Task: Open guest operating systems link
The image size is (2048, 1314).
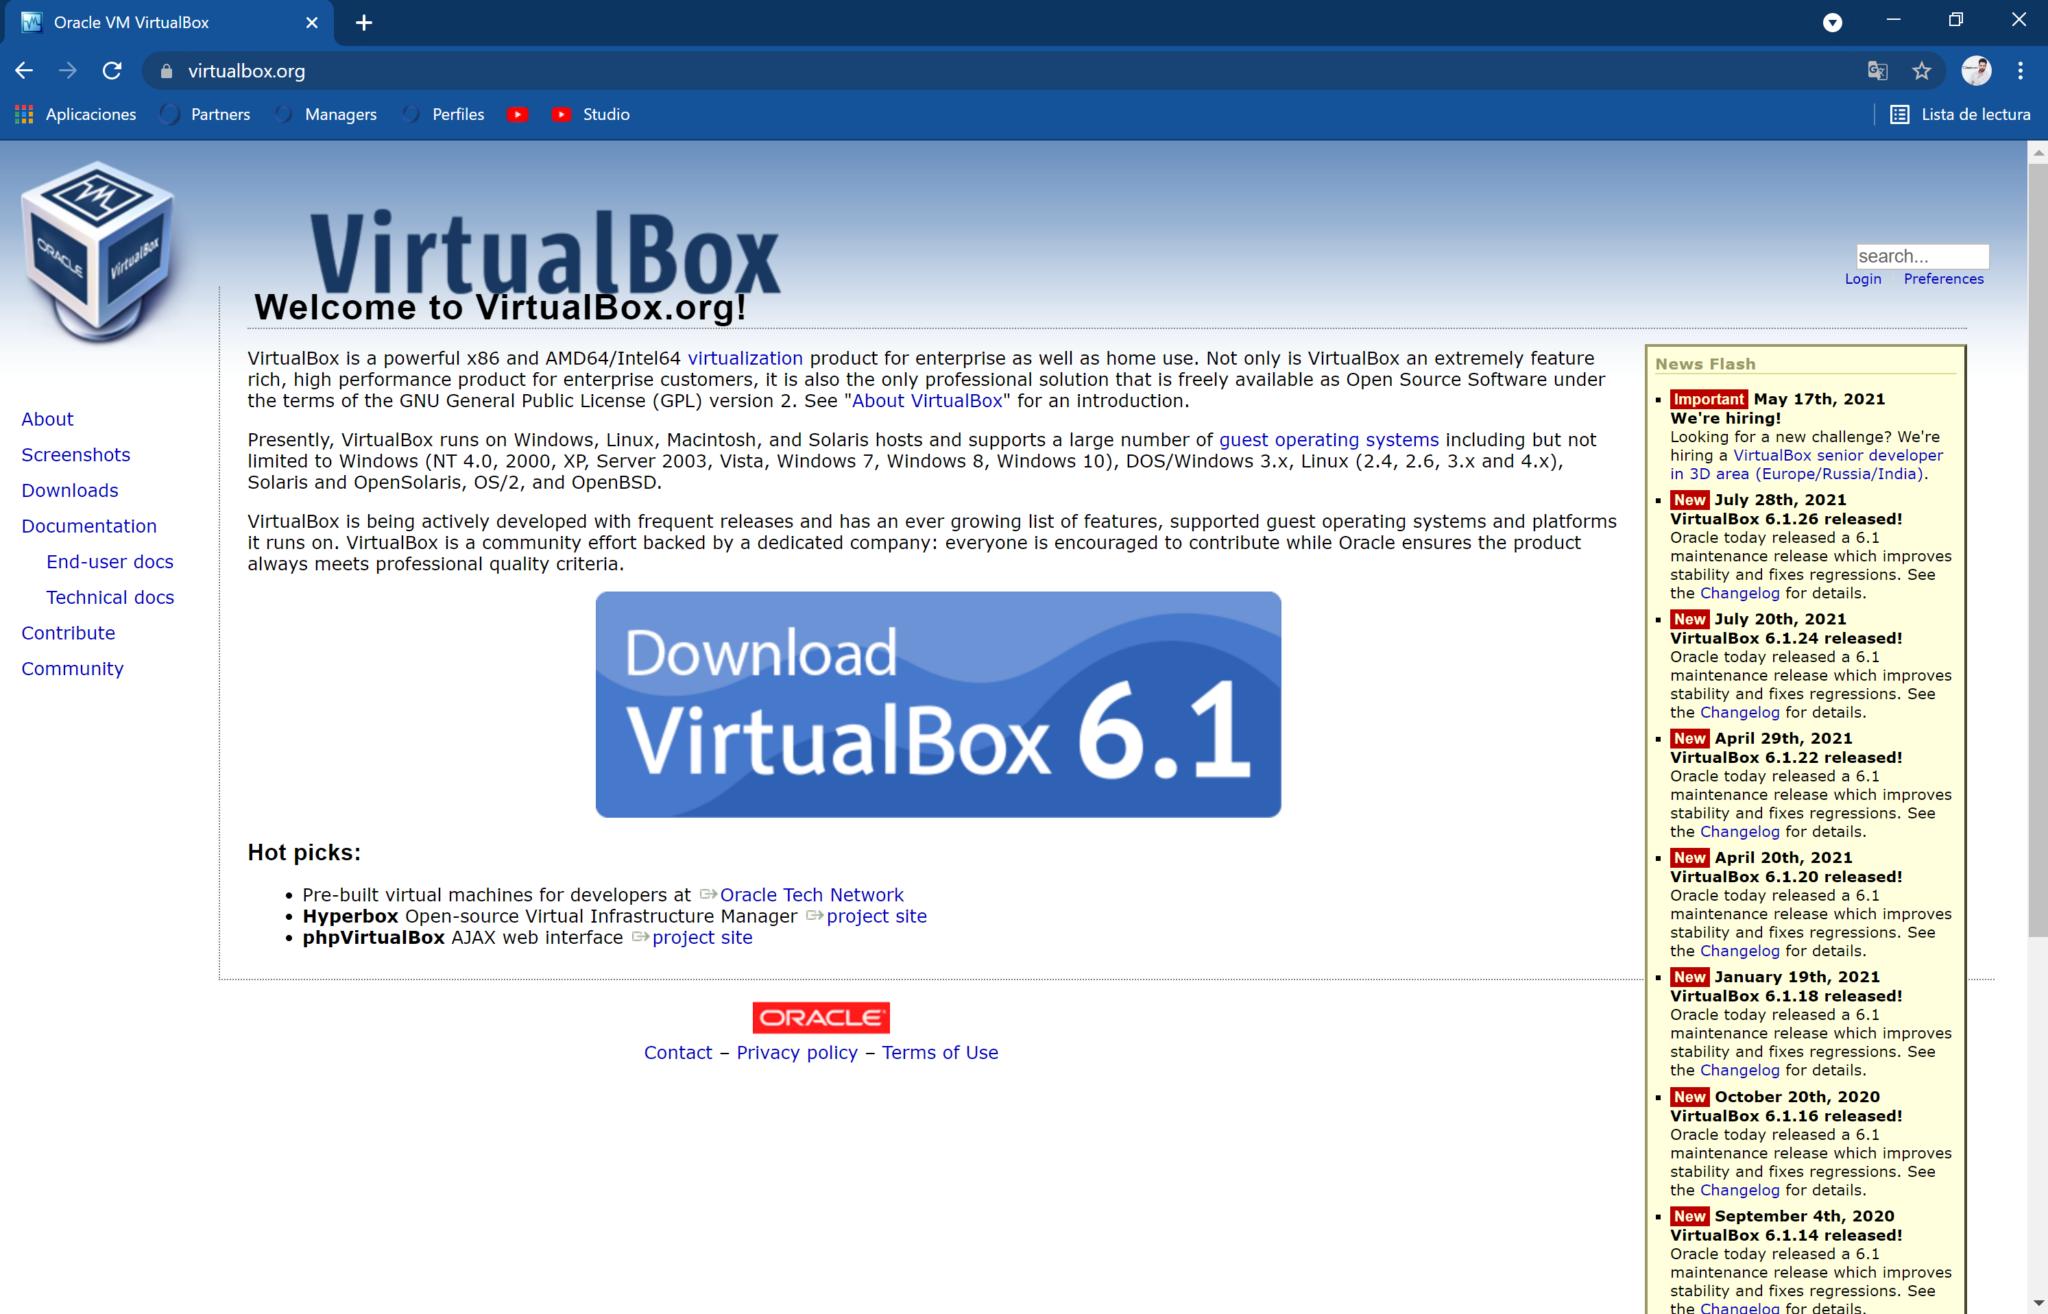Action: (x=1329, y=440)
